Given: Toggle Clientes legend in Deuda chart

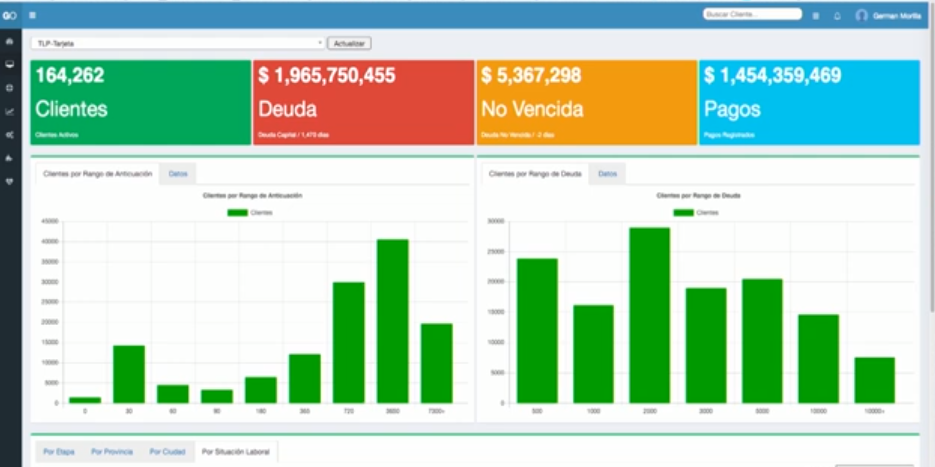Looking at the screenshot, I should point(696,212).
